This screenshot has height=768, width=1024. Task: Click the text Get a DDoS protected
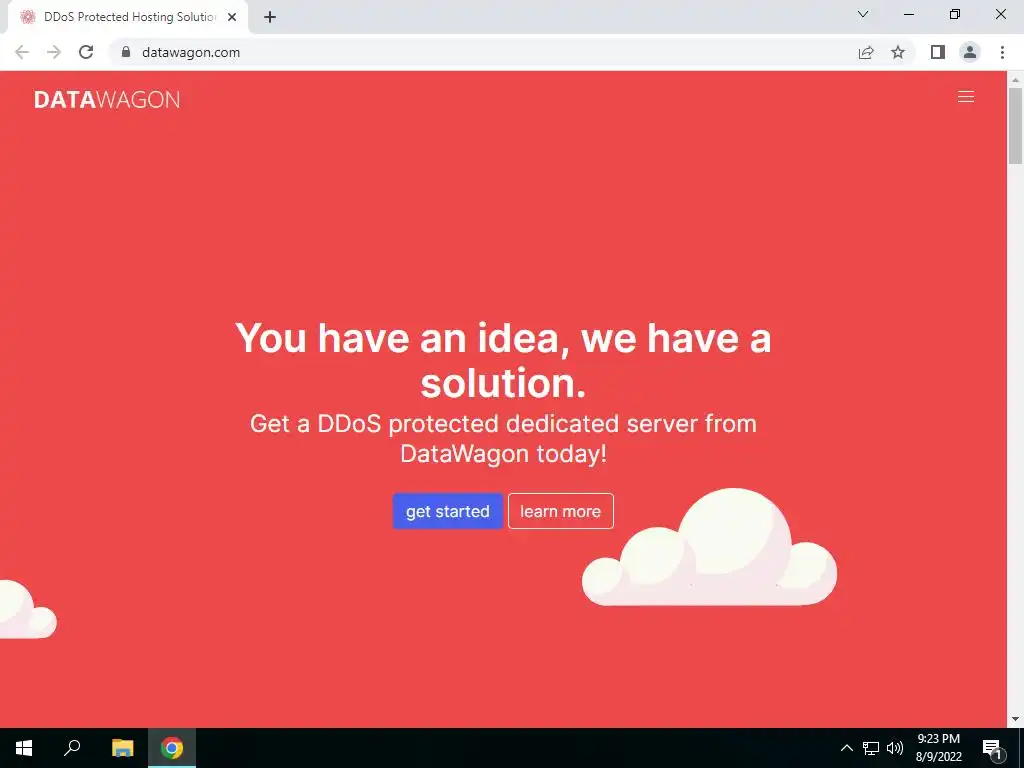pos(503,438)
